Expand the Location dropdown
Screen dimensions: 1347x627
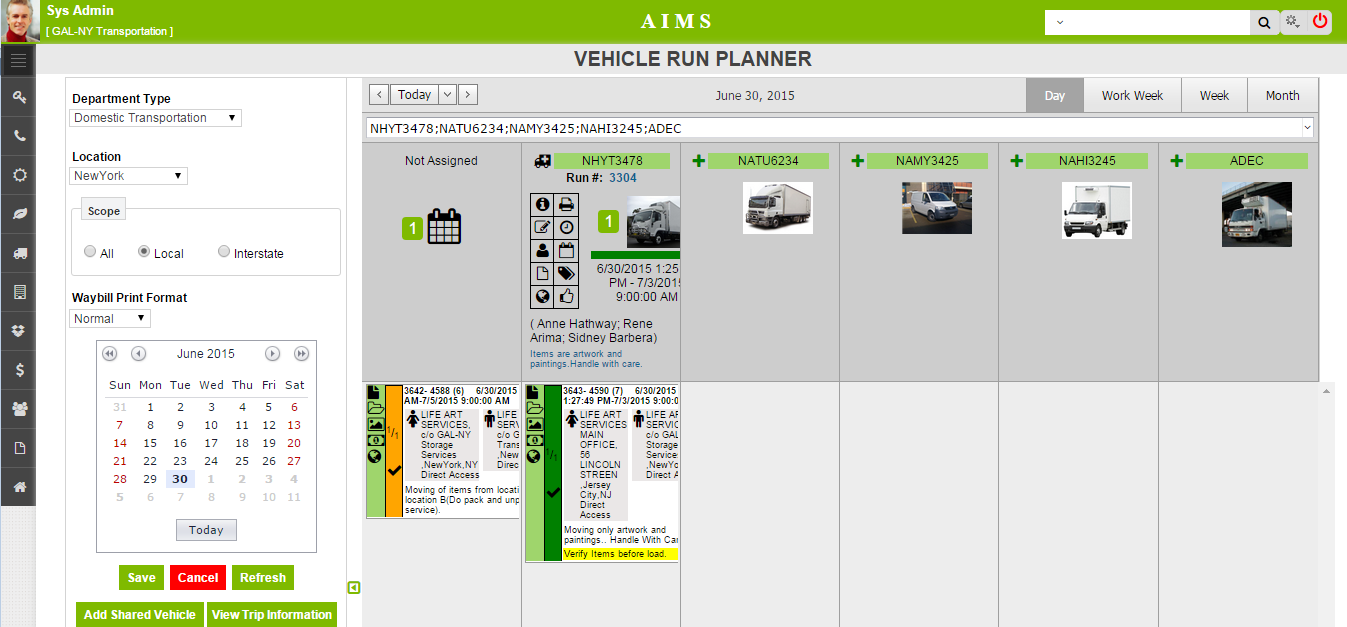[x=129, y=176]
